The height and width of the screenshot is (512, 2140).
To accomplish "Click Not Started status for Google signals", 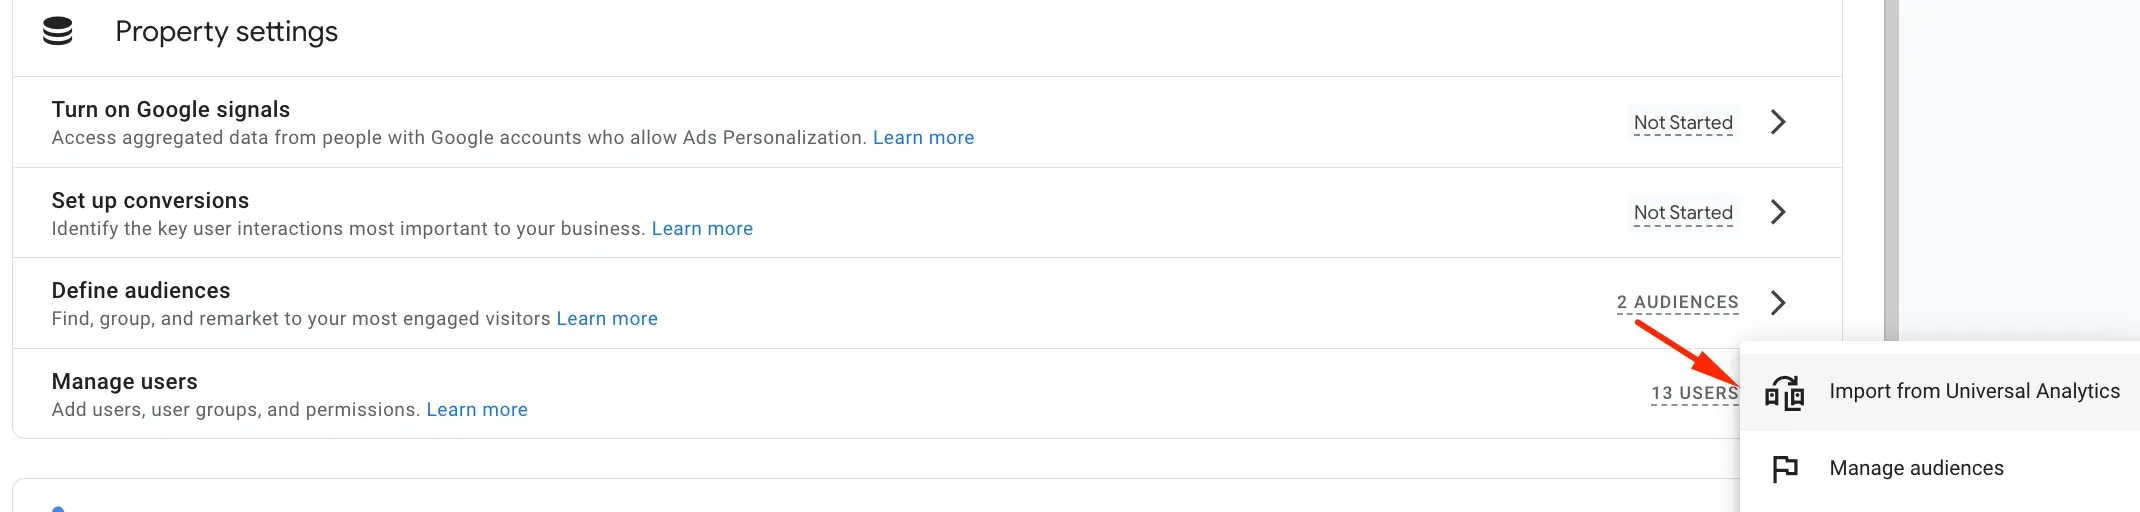I will (x=1683, y=123).
